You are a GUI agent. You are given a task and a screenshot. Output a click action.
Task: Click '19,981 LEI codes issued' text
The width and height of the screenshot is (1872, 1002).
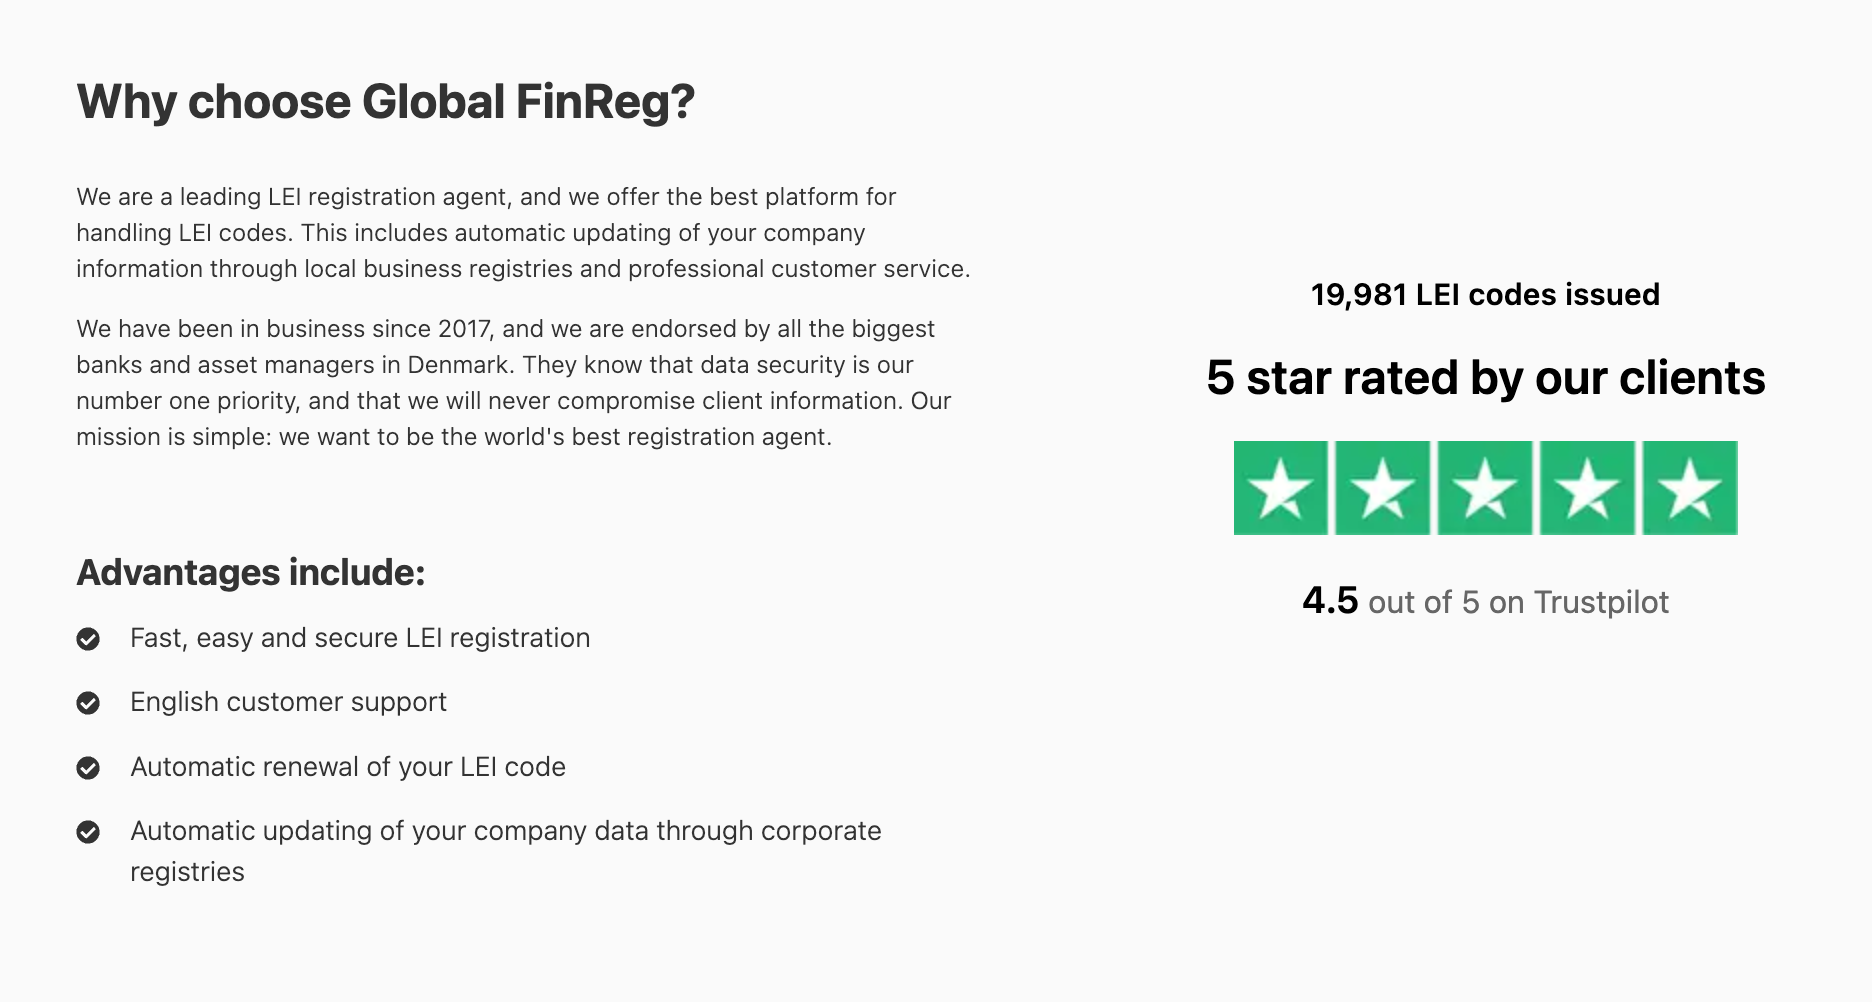coord(1485,295)
